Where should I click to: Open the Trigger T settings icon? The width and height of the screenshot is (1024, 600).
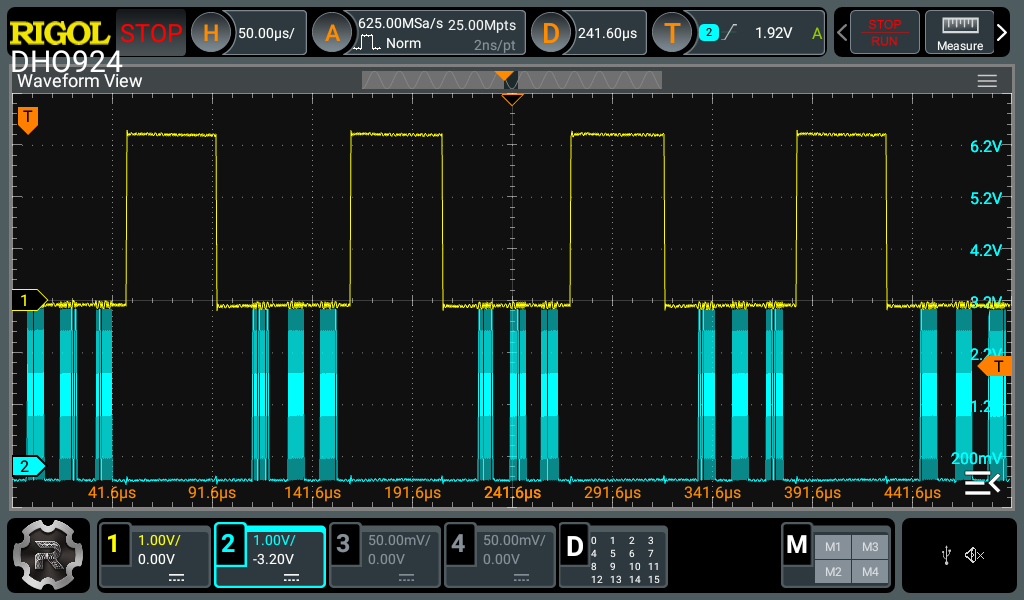(x=672, y=33)
